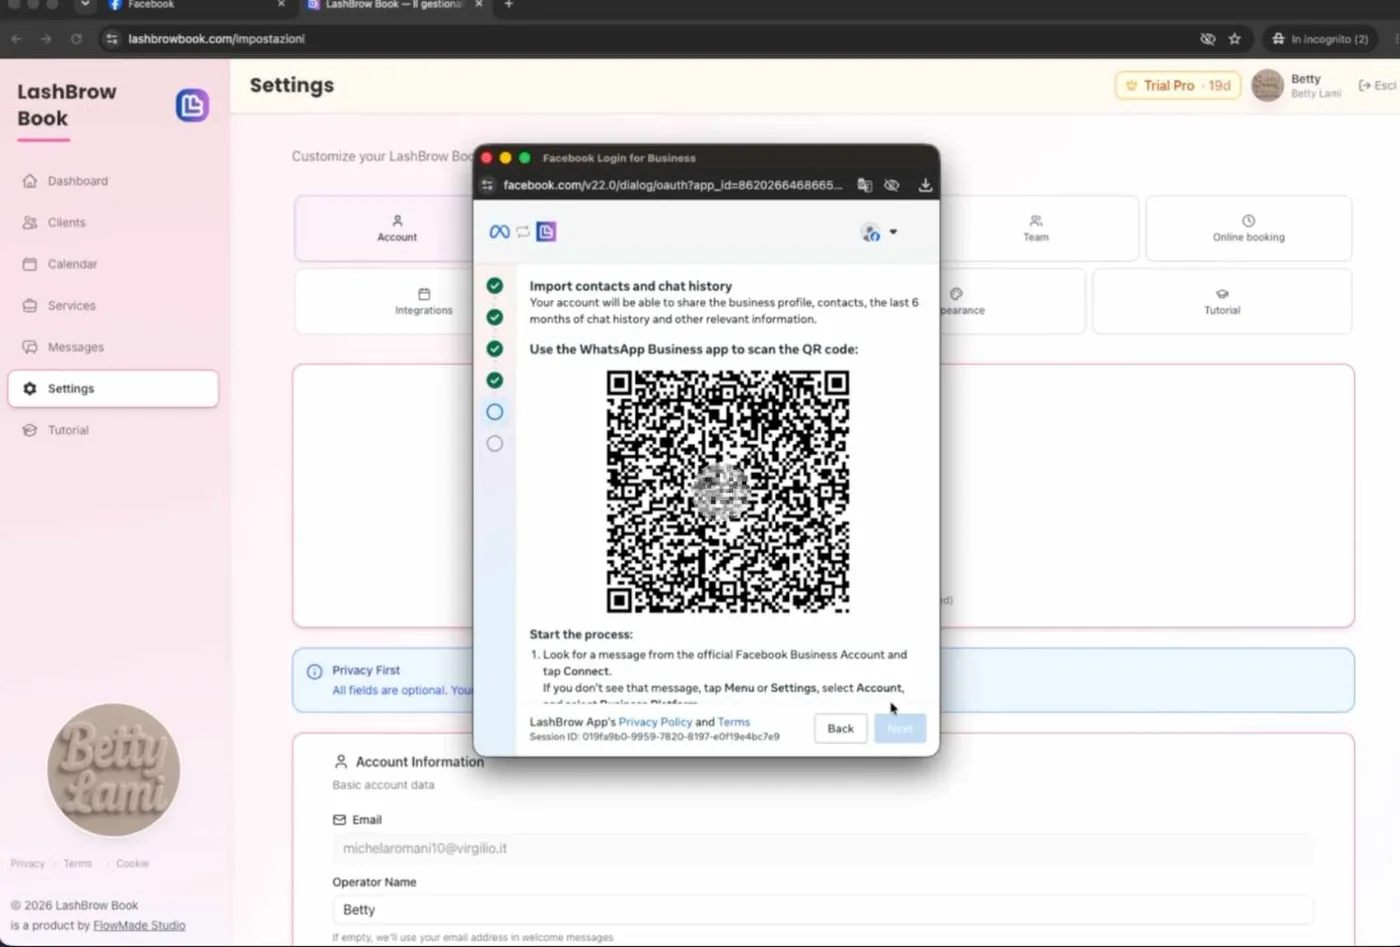Screen dimensions: 1400x947
Task: Click the In incognito indicator
Action: [1320, 39]
